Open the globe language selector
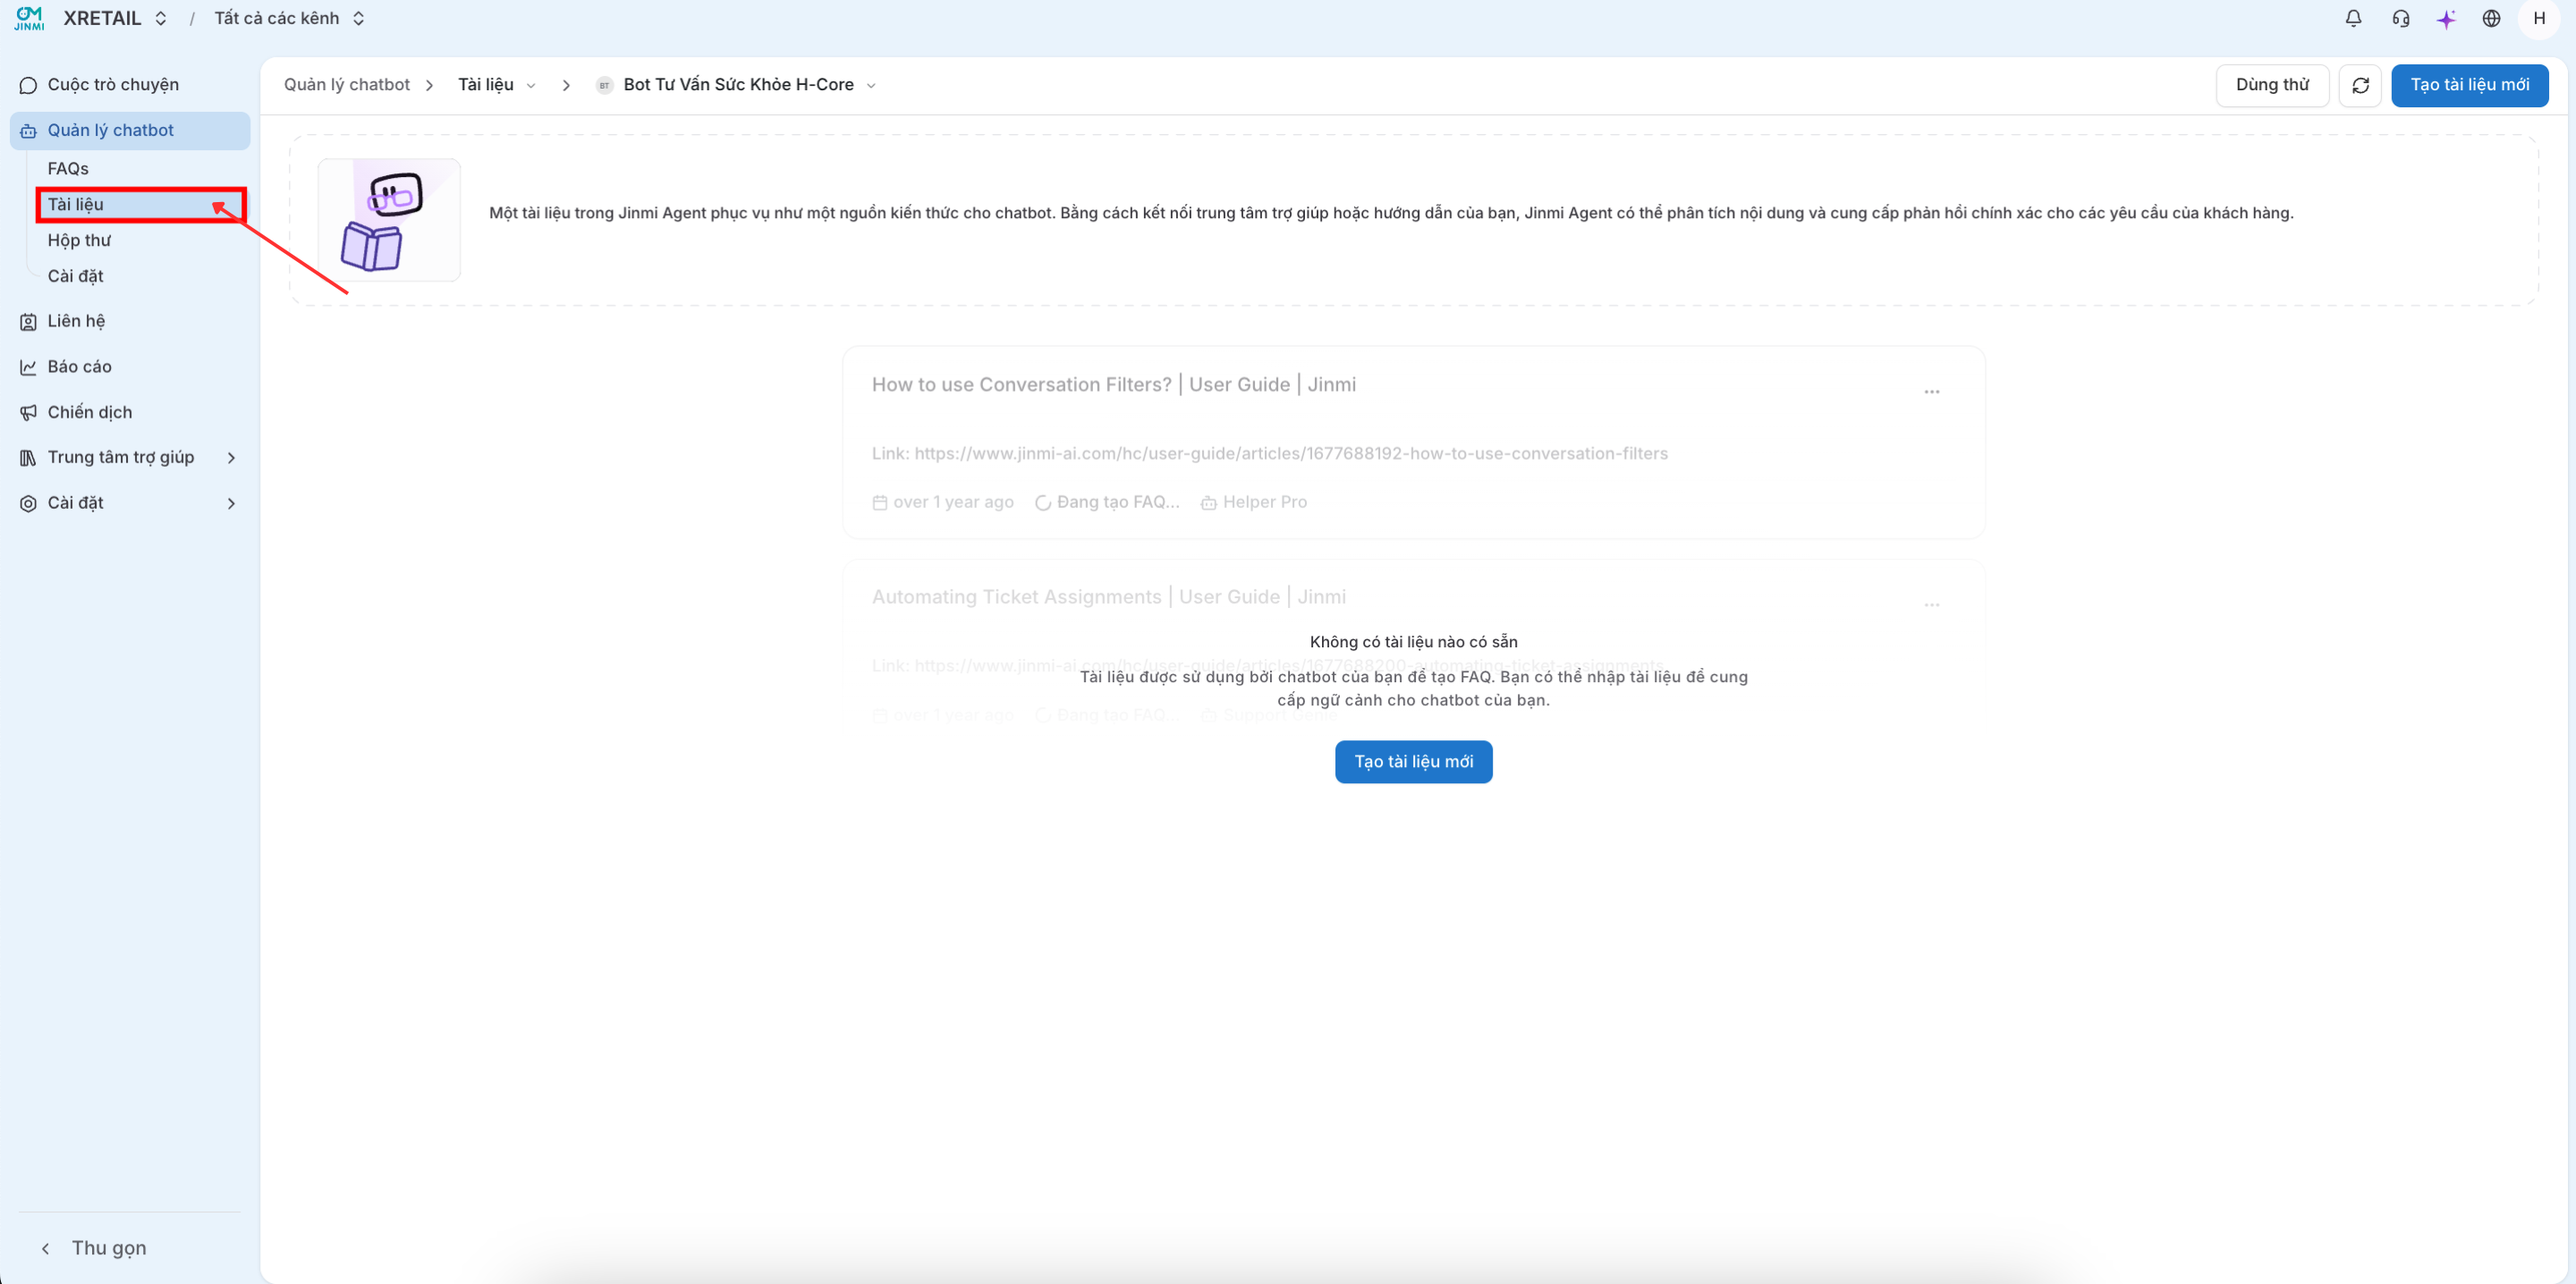Image resolution: width=2576 pixels, height=1284 pixels. pyautogui.click(x=2491, y=18)
